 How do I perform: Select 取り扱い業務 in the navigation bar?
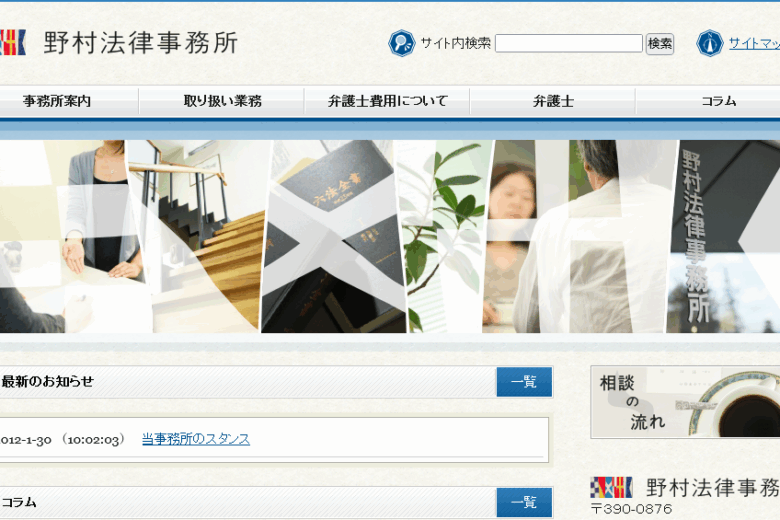point(222,101)
